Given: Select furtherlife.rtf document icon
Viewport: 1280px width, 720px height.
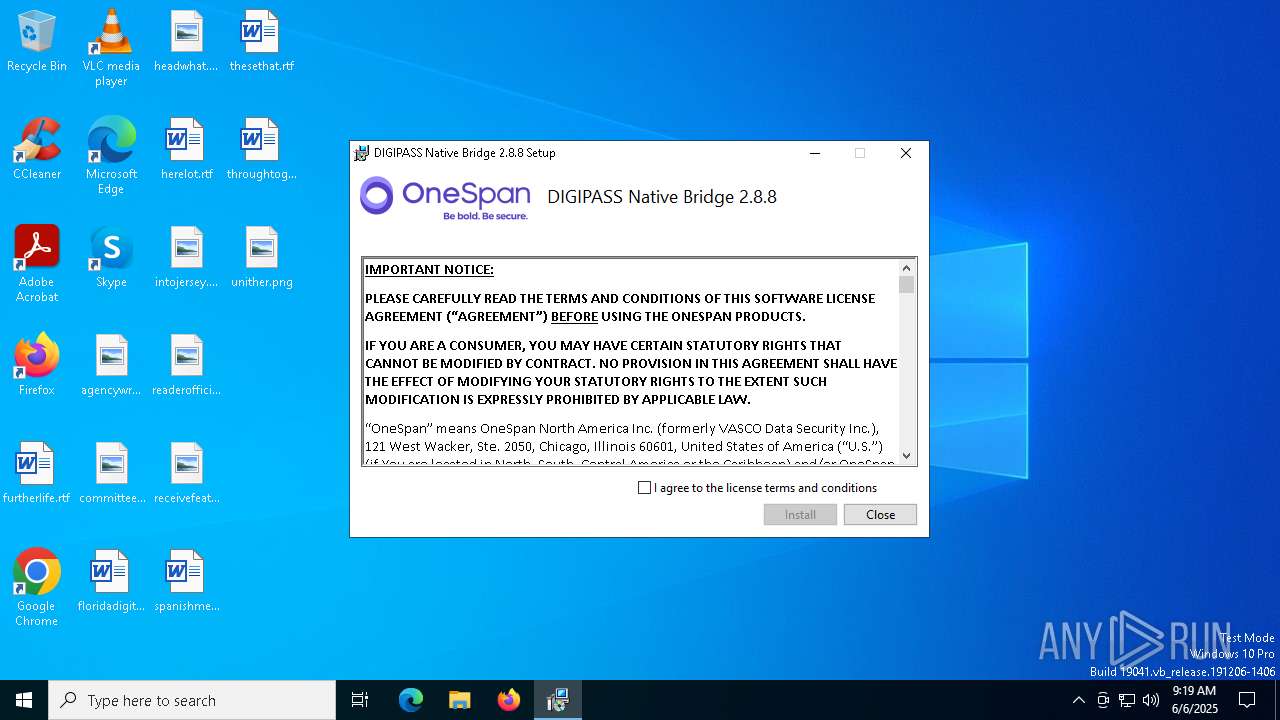Looking at the screenshot, I should (37, 473).
